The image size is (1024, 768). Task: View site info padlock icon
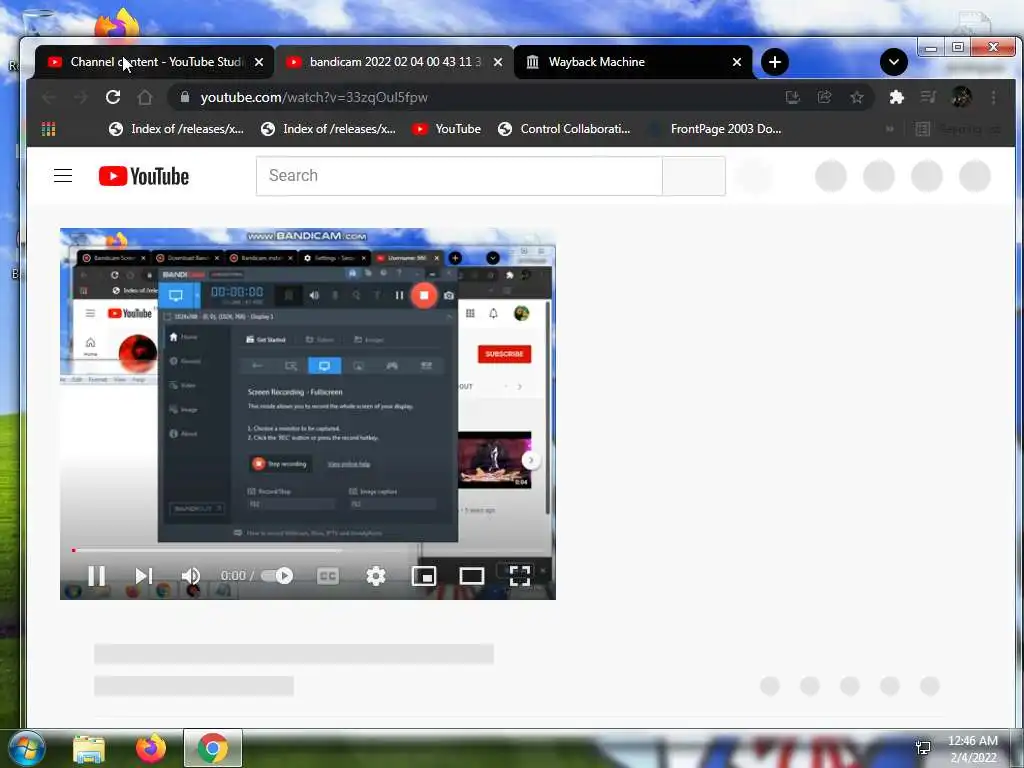[185, 97]
